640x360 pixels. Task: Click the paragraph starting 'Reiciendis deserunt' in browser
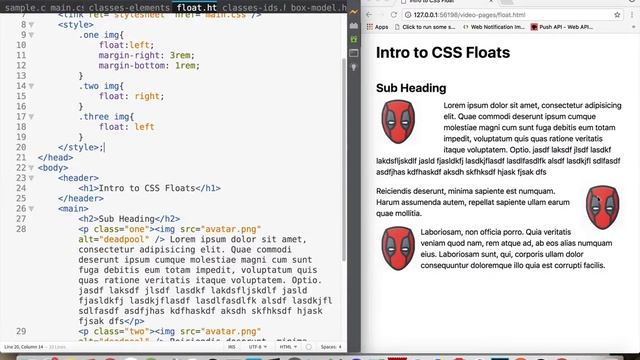pyautogui.click(x=473, y=202)
